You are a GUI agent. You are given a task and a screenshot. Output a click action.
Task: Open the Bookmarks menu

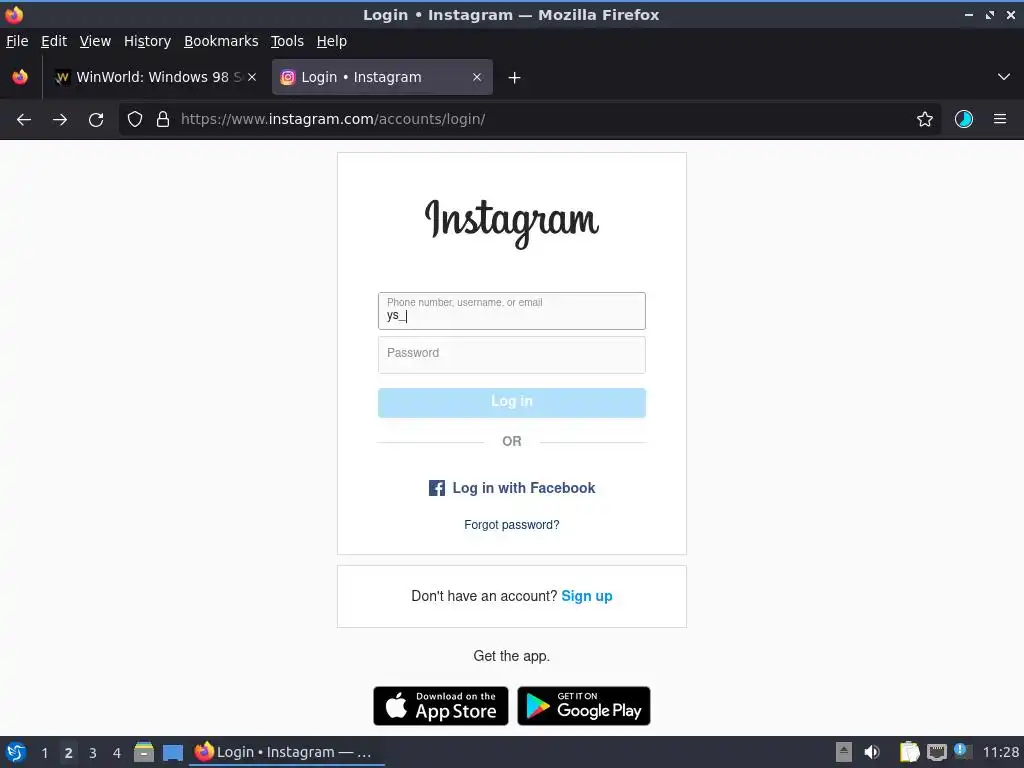point(221,41)
